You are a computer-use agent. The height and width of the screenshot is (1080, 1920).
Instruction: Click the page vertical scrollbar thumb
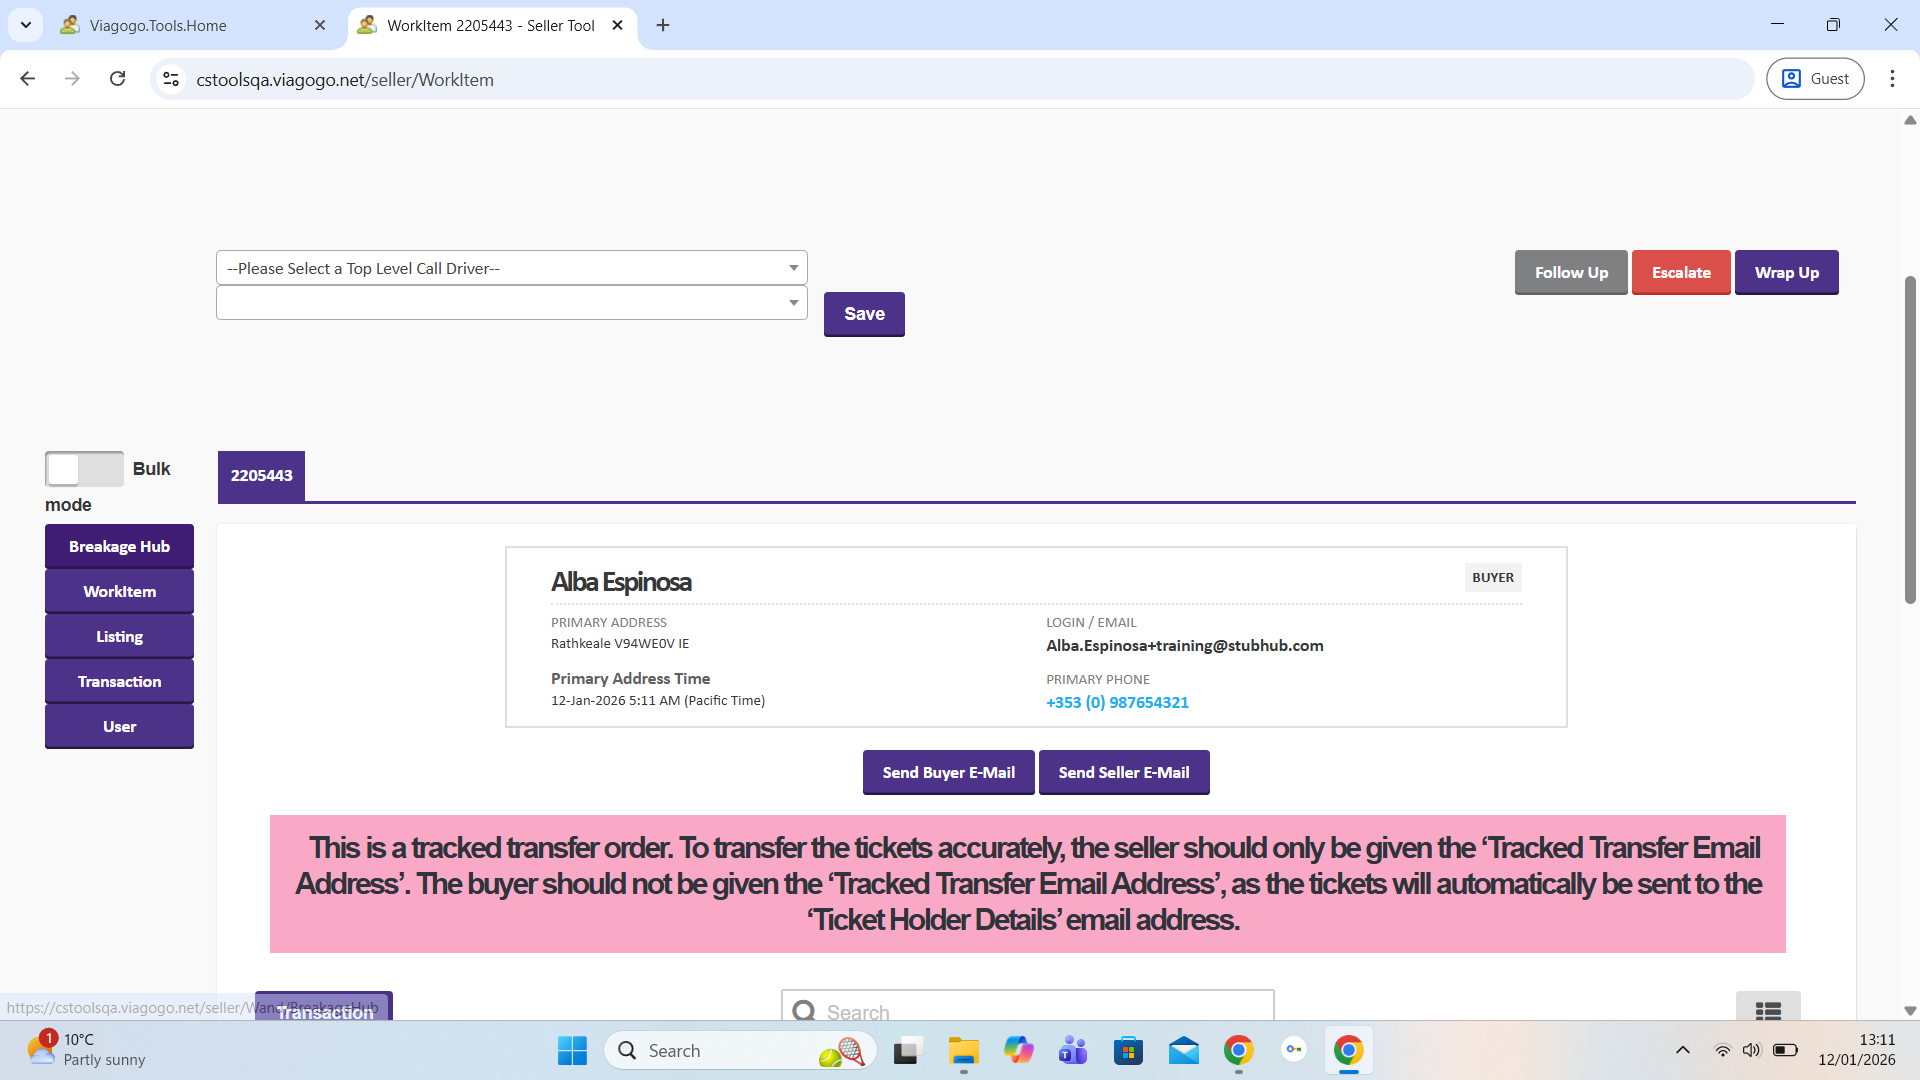pyautogui.click(x=1909, y=440)
